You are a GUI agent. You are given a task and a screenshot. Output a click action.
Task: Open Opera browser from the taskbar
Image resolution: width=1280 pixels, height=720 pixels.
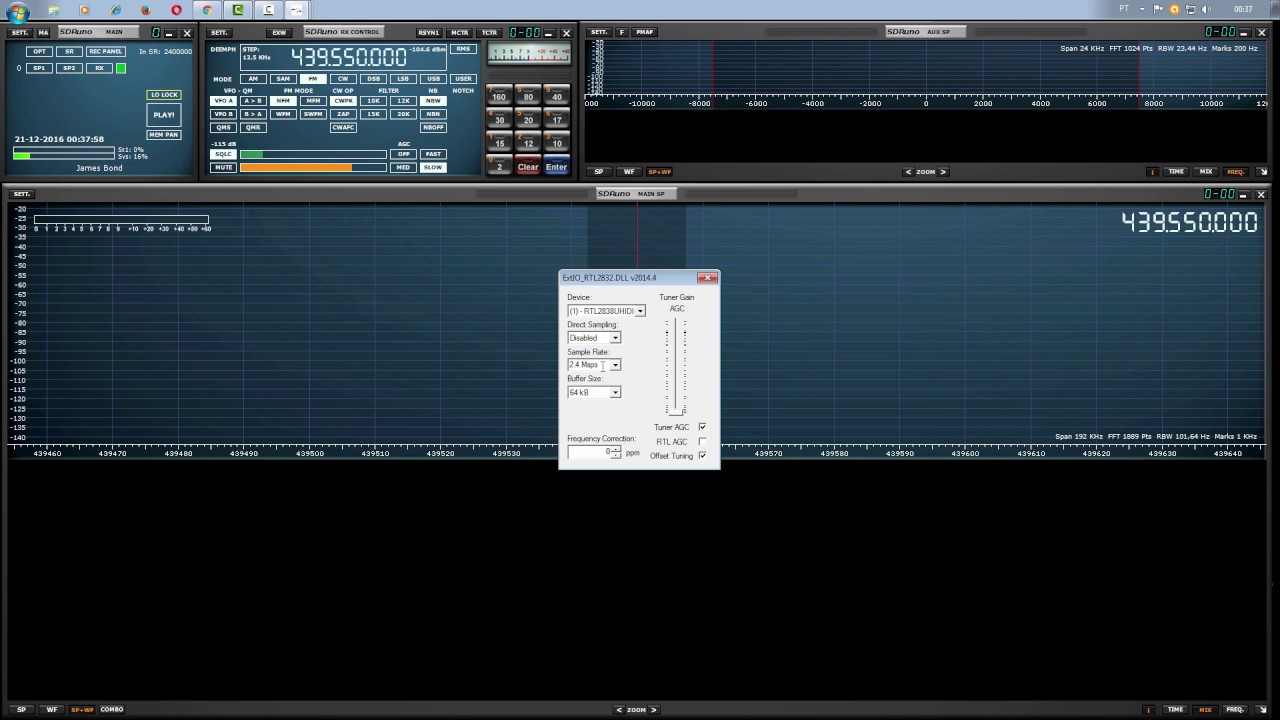point(177,10)
